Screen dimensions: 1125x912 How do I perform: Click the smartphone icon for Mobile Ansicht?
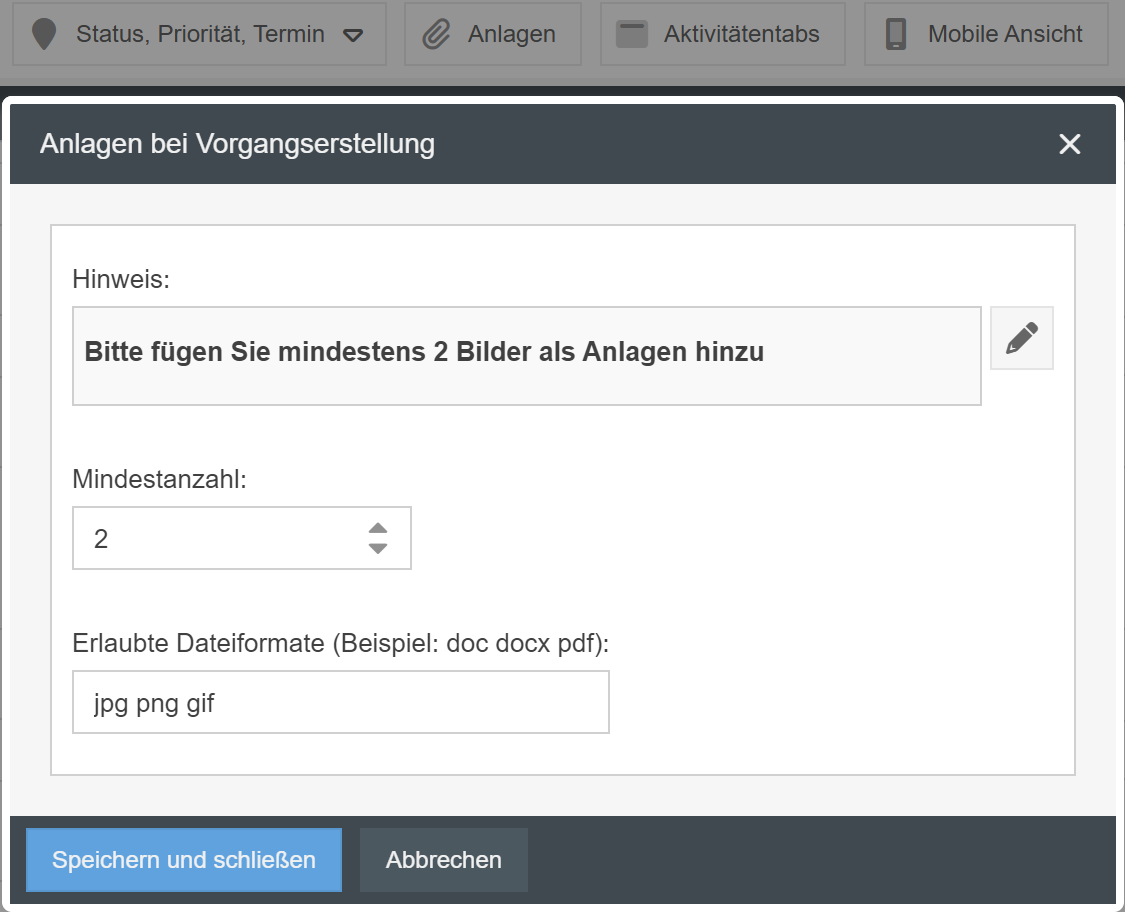pyautogui.click(x=896, y=34)
